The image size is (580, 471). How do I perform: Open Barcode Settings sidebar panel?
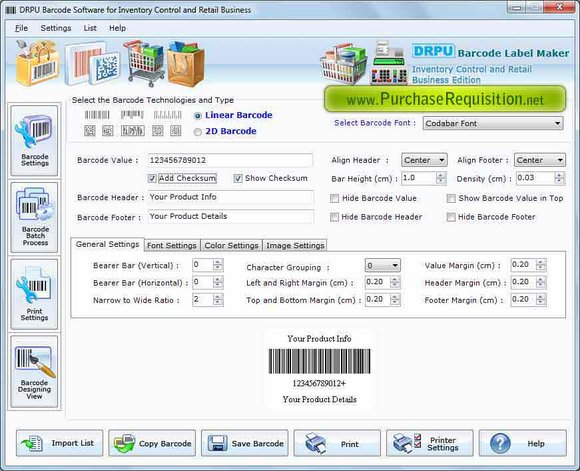[34, 141]
